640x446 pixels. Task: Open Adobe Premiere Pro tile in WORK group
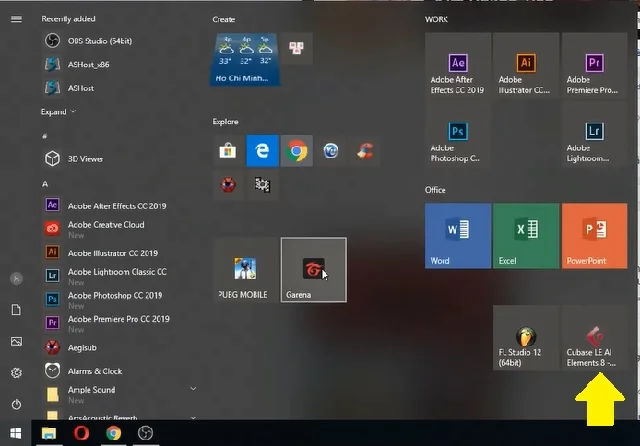[x=594, y=66]
